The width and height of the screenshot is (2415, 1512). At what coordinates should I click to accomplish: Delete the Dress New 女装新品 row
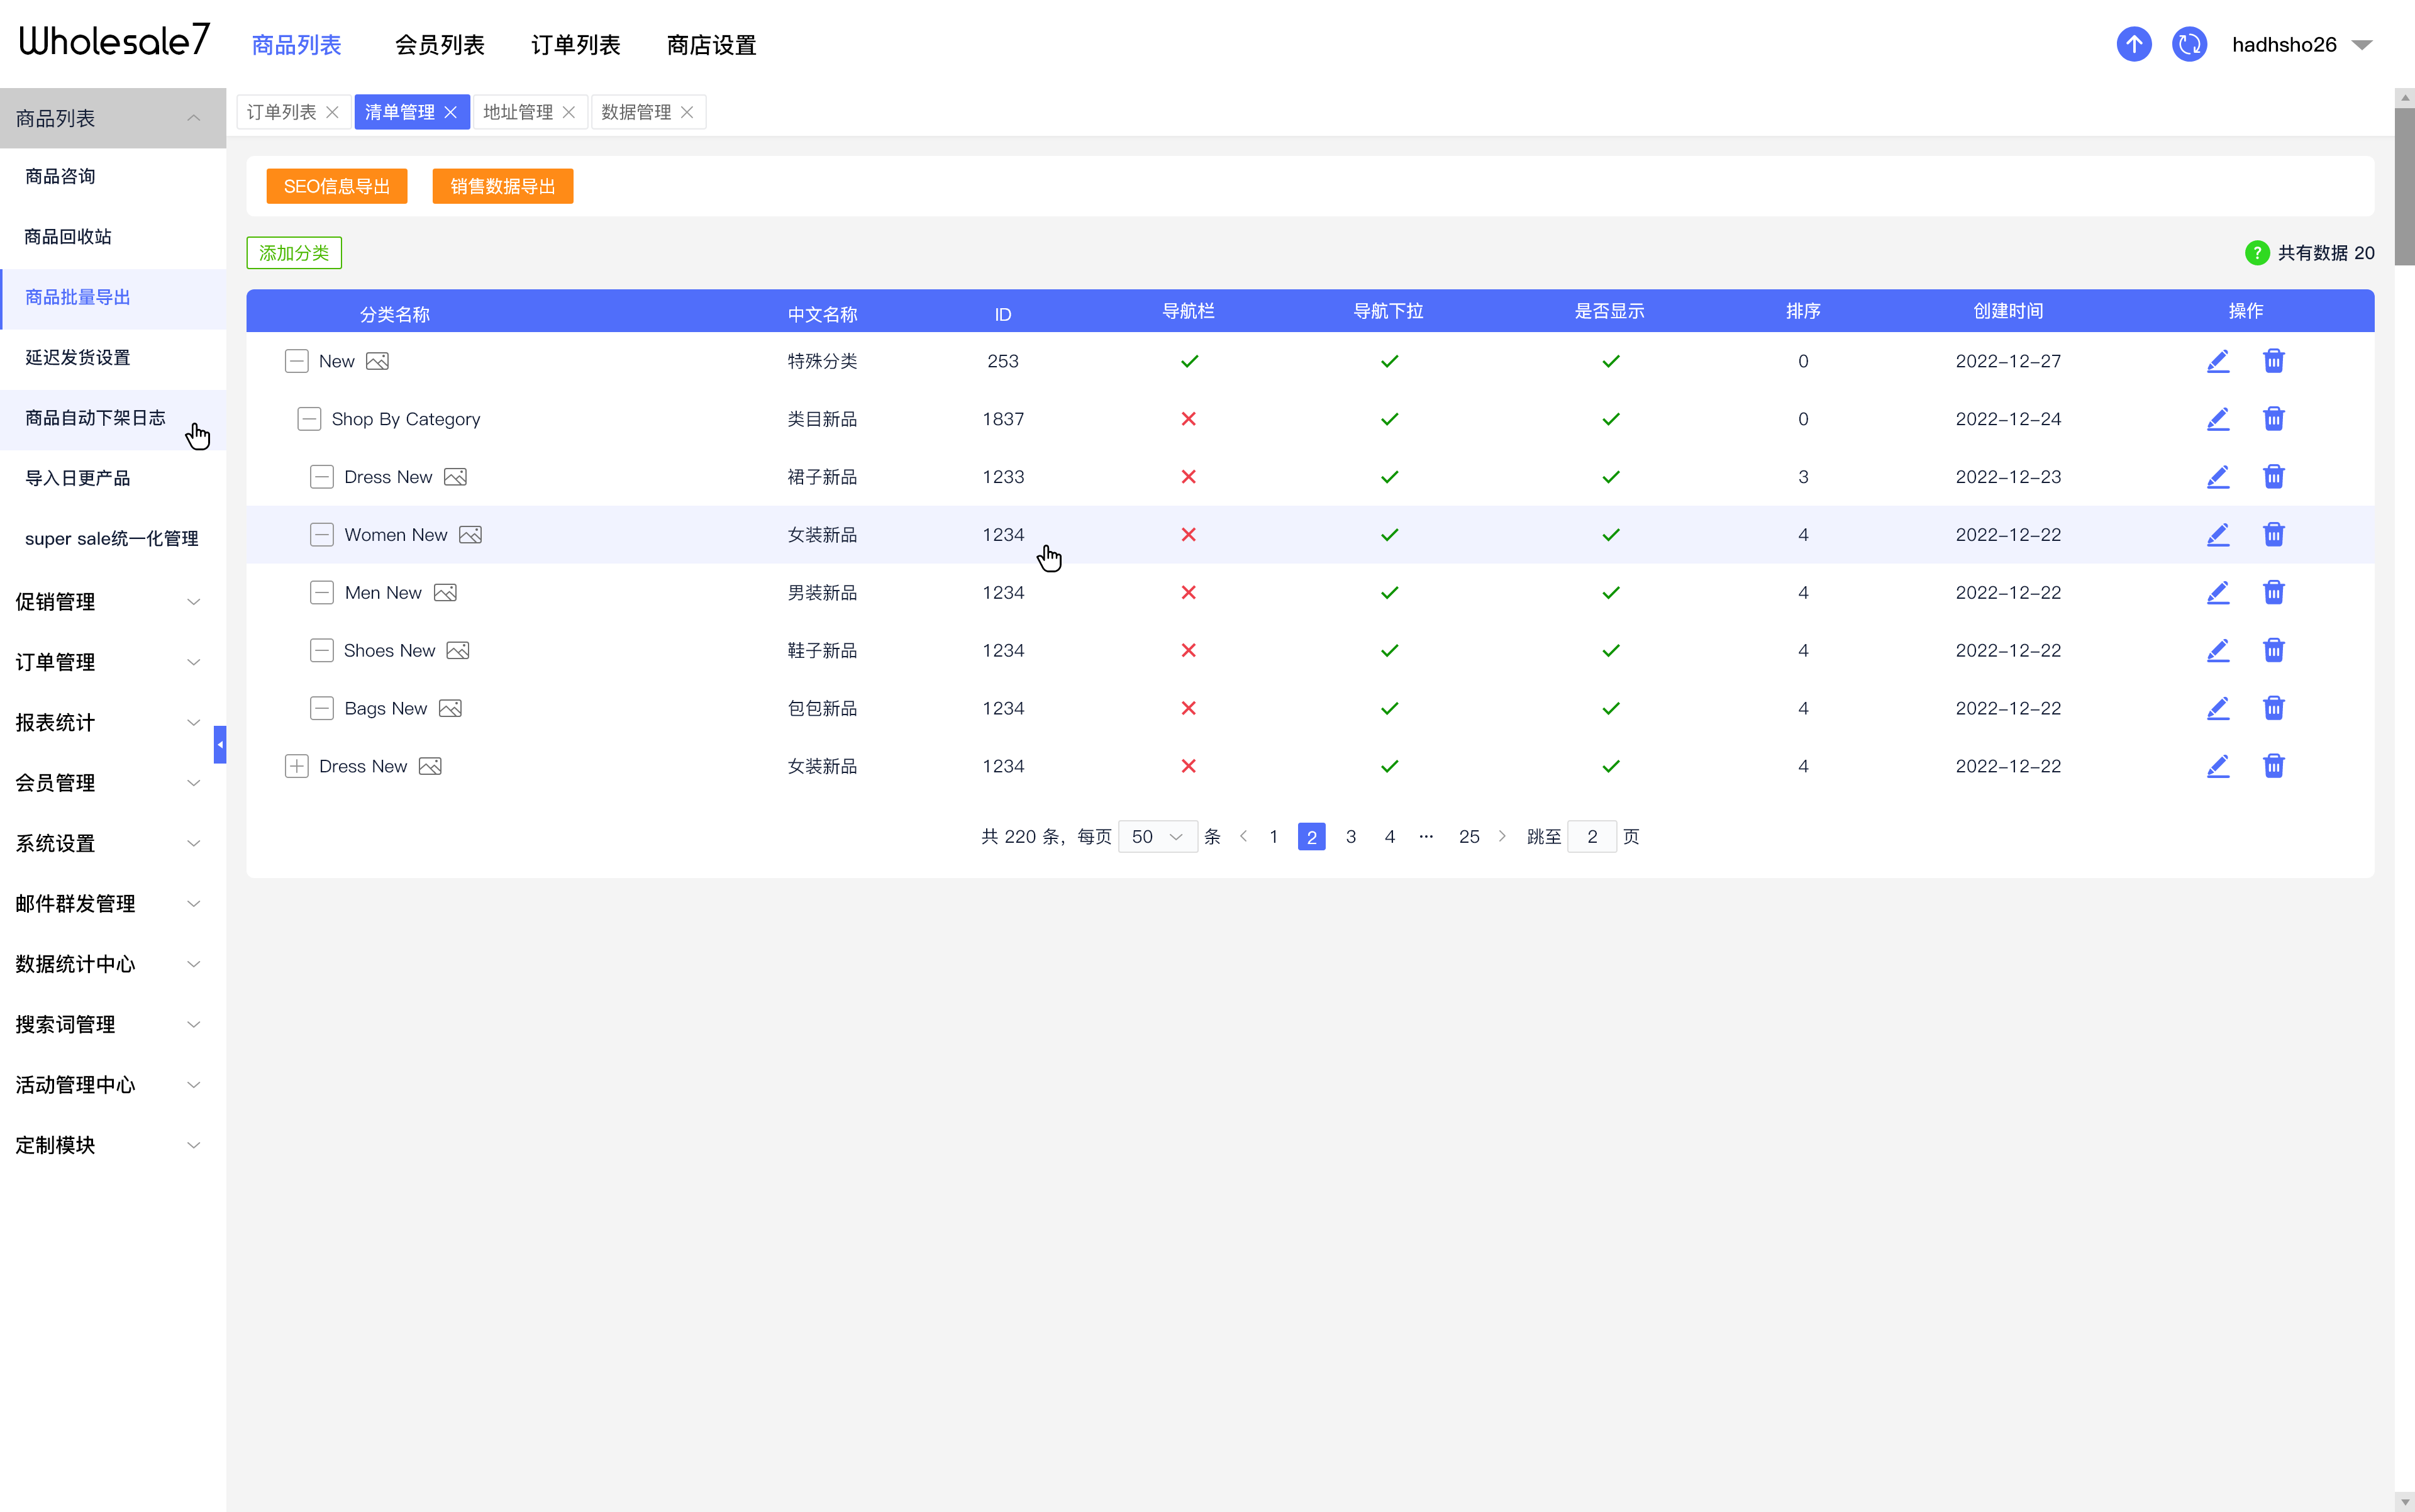coord(2273,767)
